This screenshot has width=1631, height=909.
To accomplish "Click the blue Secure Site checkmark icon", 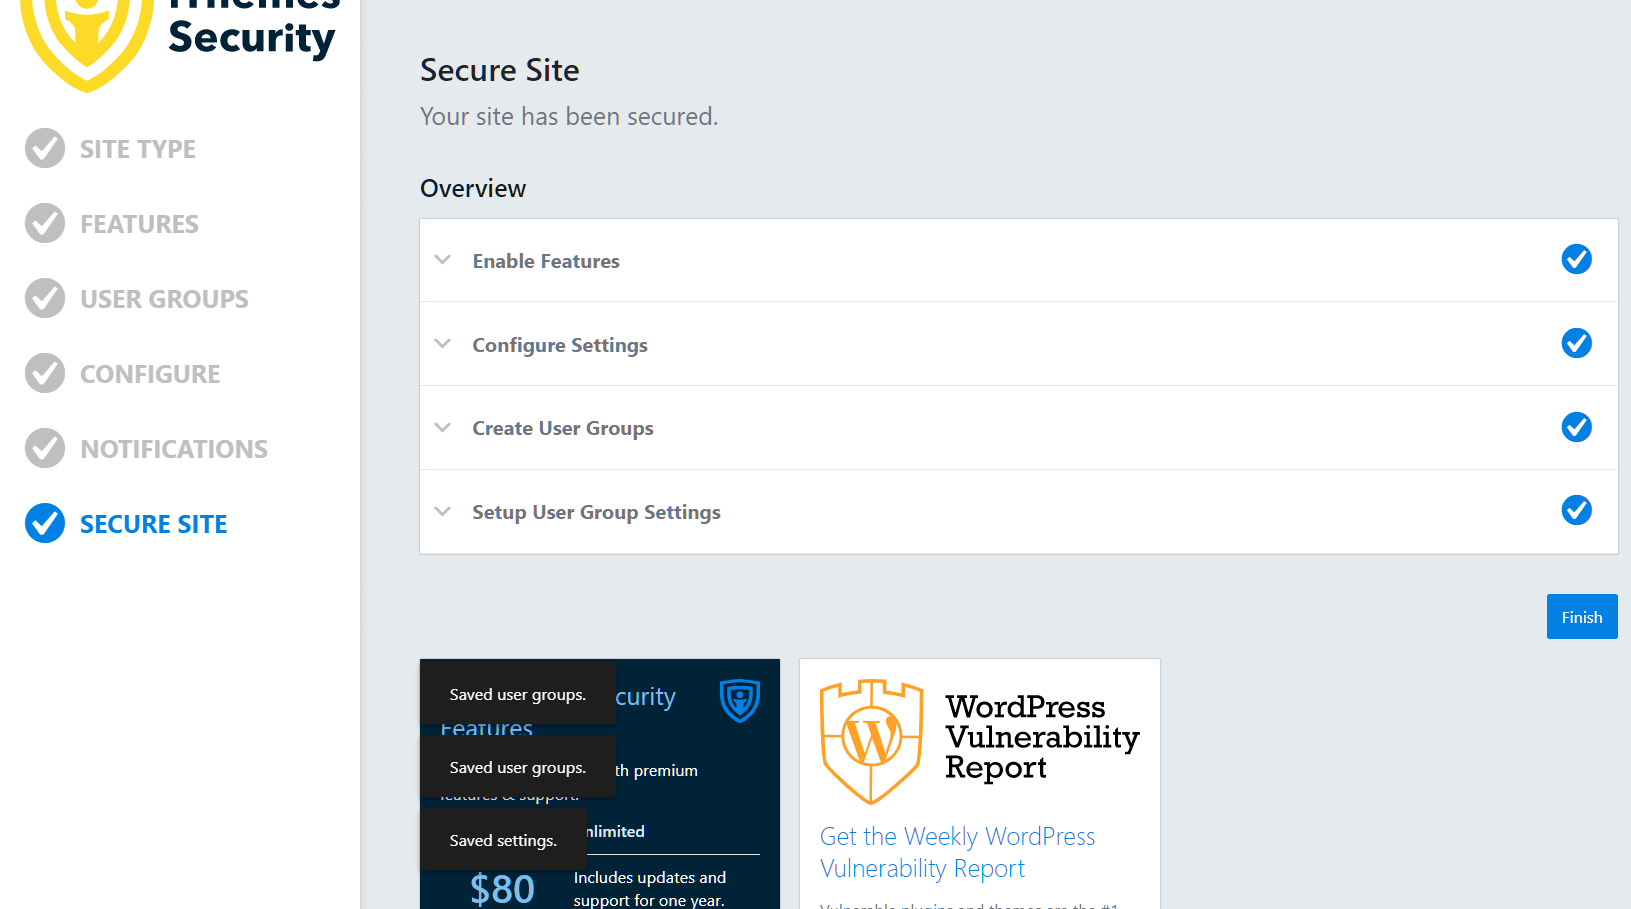I will click(45, 523).
